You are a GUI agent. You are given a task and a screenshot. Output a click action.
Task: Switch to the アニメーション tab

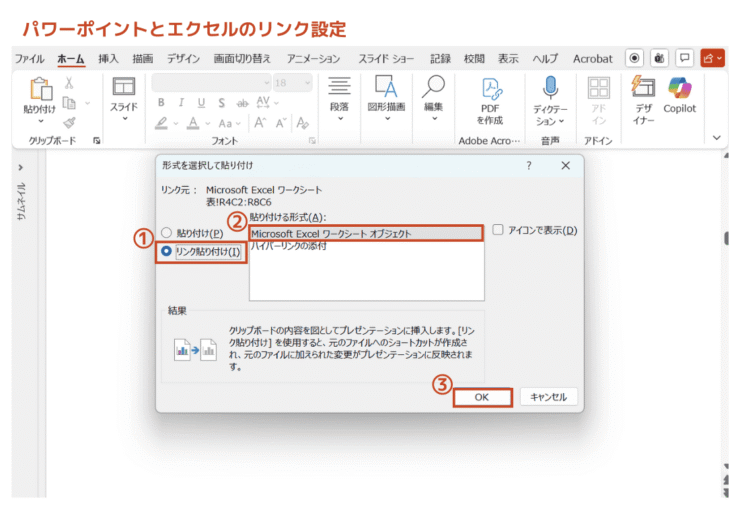coord(313,59)
